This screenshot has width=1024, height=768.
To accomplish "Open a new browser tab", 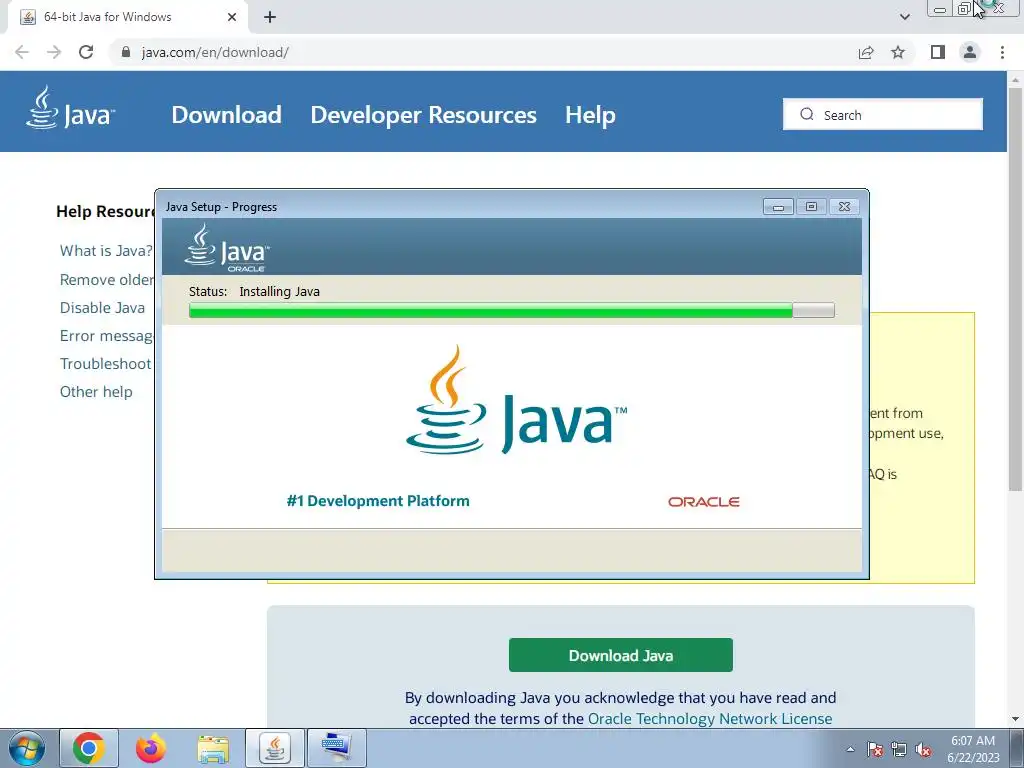I will tap(270, 17).
